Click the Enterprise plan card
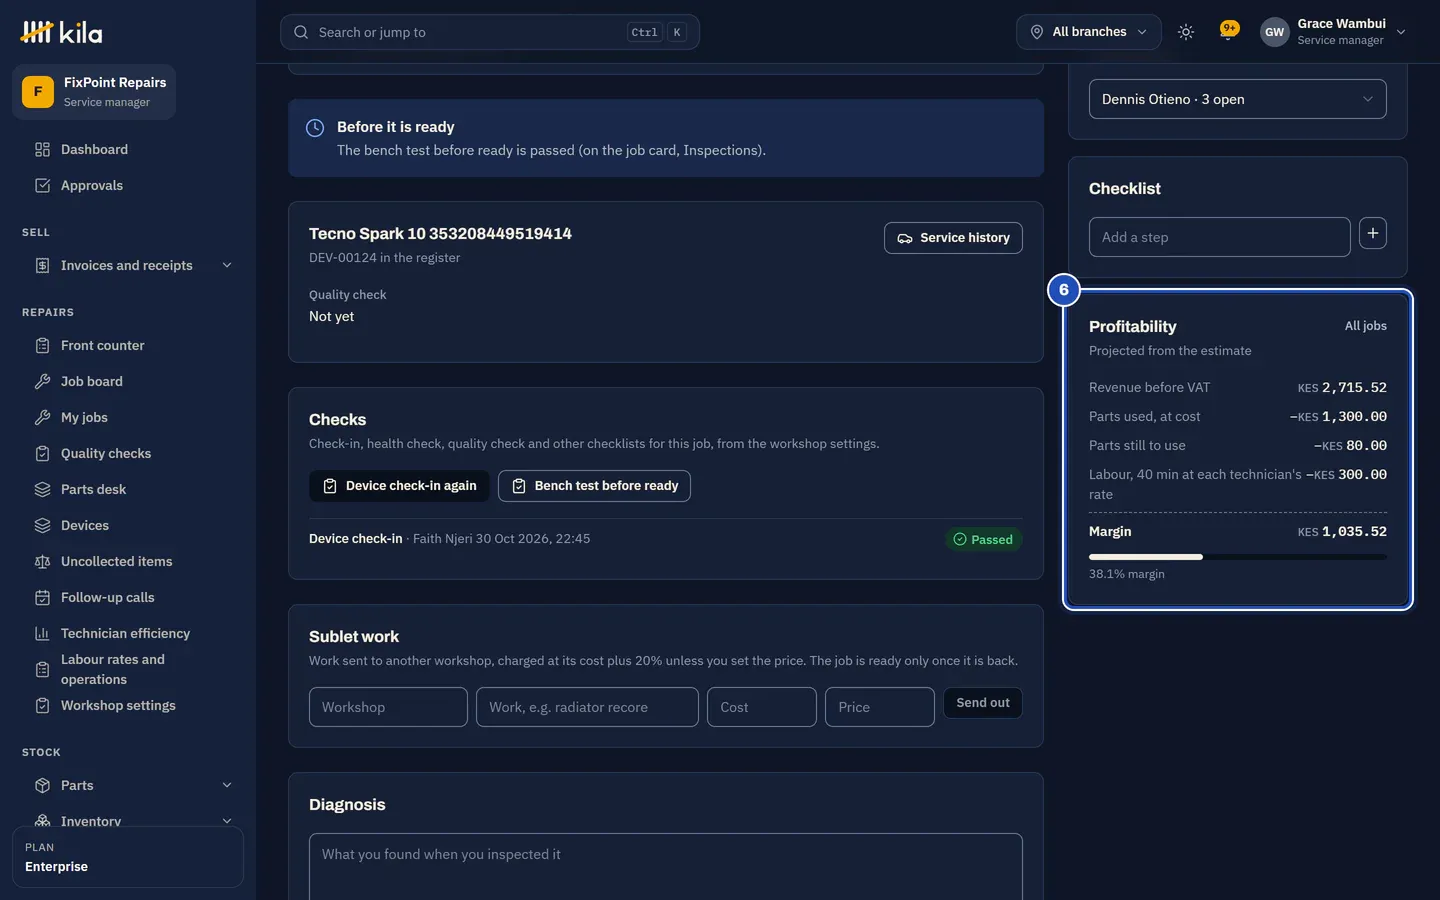Image resolution: width=1440 pixels, height=900 pixels. tap(128, 857)
